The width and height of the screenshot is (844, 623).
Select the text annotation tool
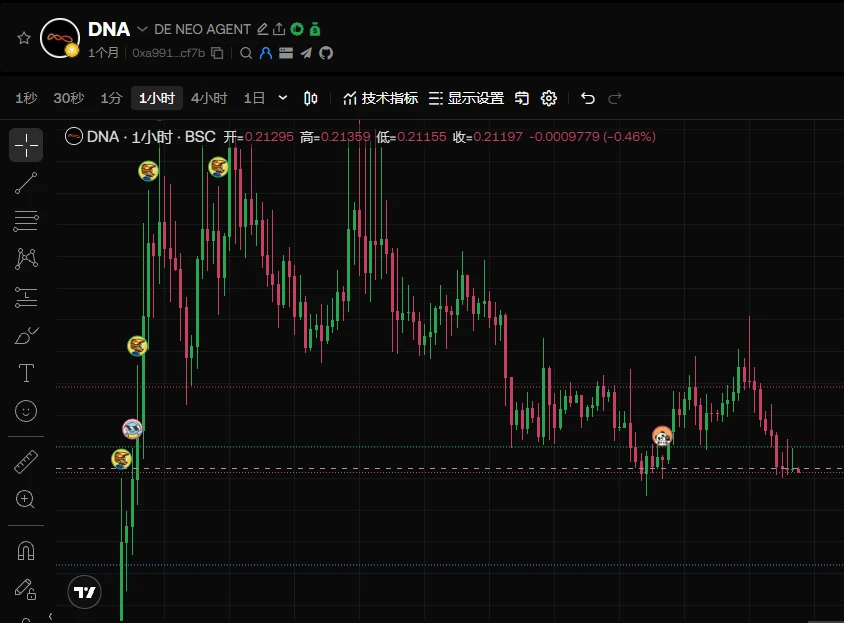[26, 373]
